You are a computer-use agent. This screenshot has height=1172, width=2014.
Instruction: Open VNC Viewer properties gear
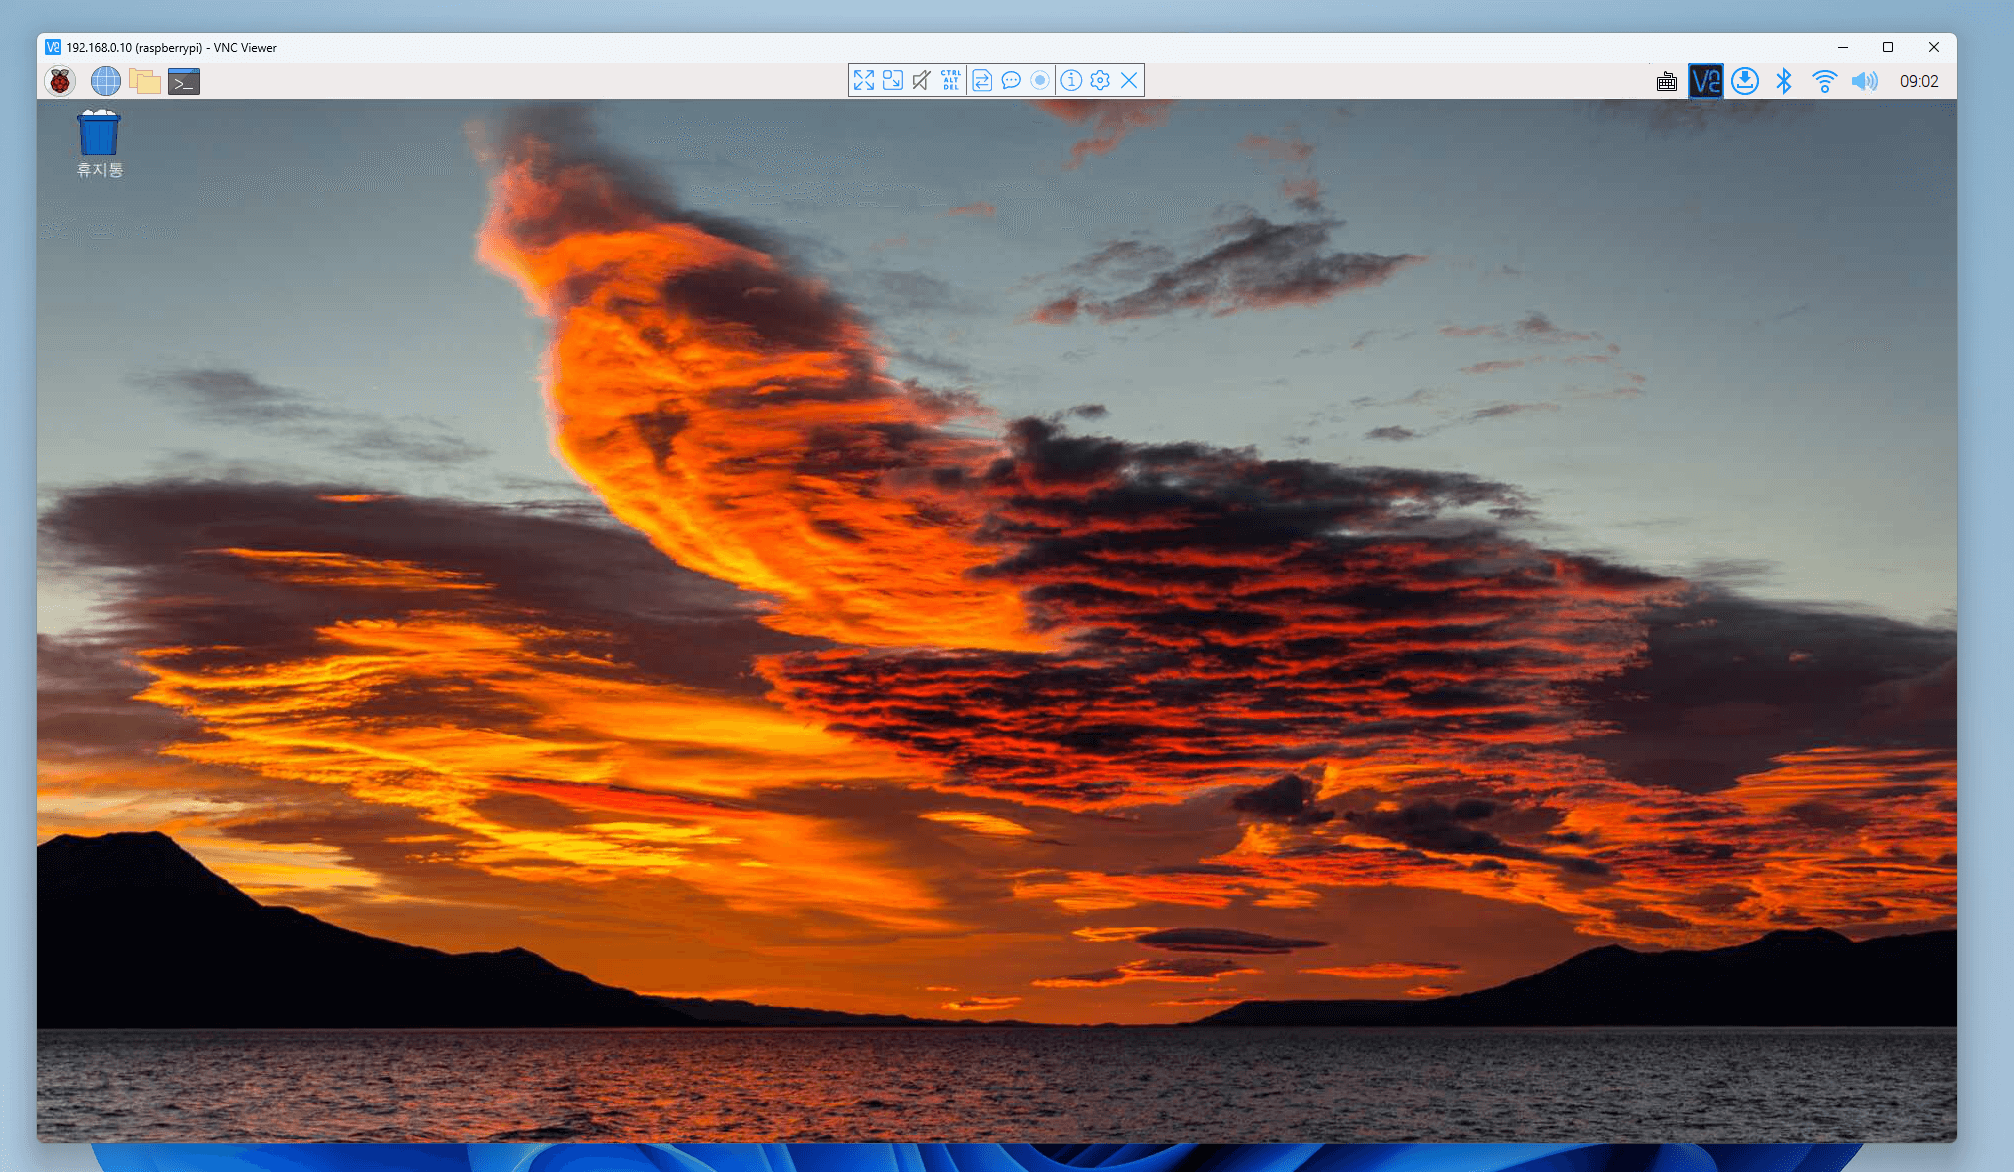tap(1100, 81)
